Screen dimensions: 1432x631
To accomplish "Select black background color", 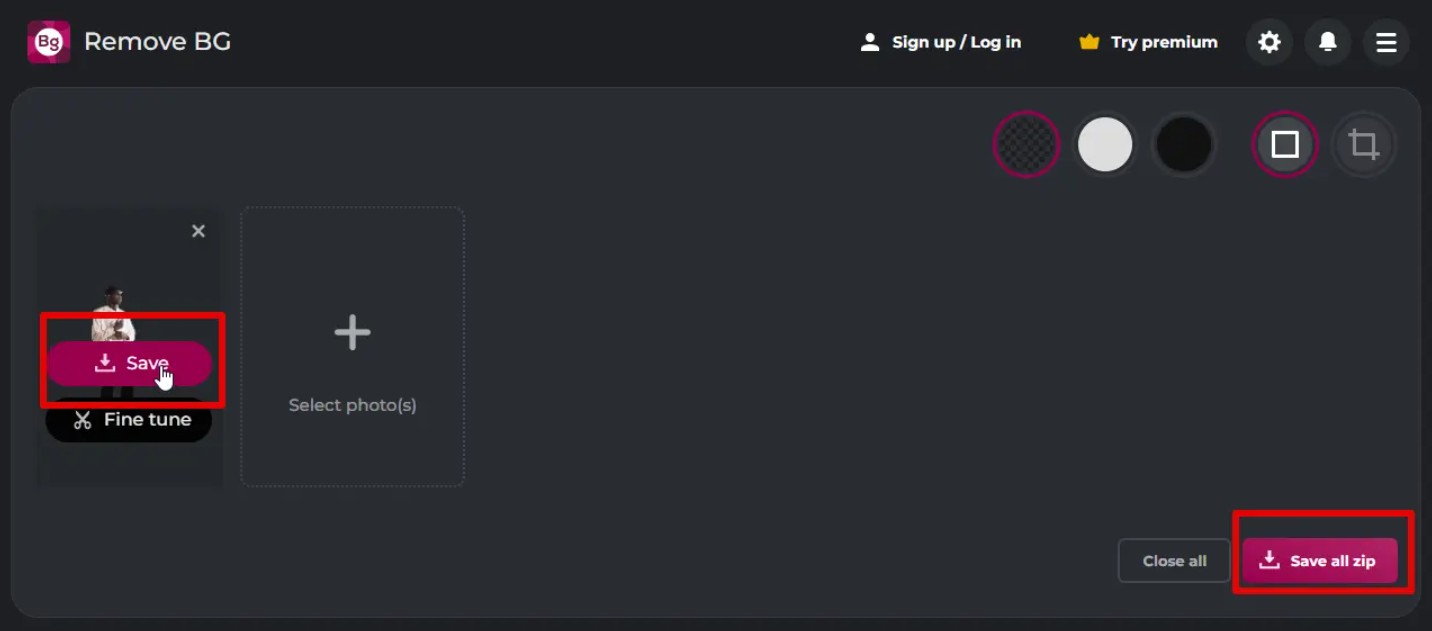I will [1184, 145].
